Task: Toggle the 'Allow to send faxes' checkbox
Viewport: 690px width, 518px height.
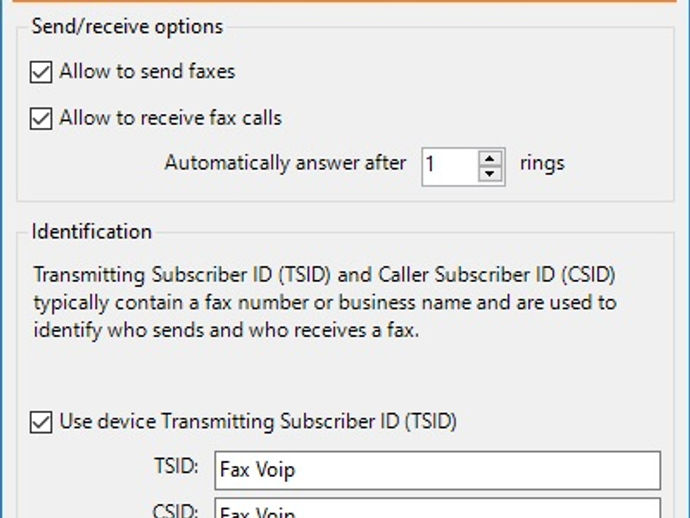Action: pos(41,72)
